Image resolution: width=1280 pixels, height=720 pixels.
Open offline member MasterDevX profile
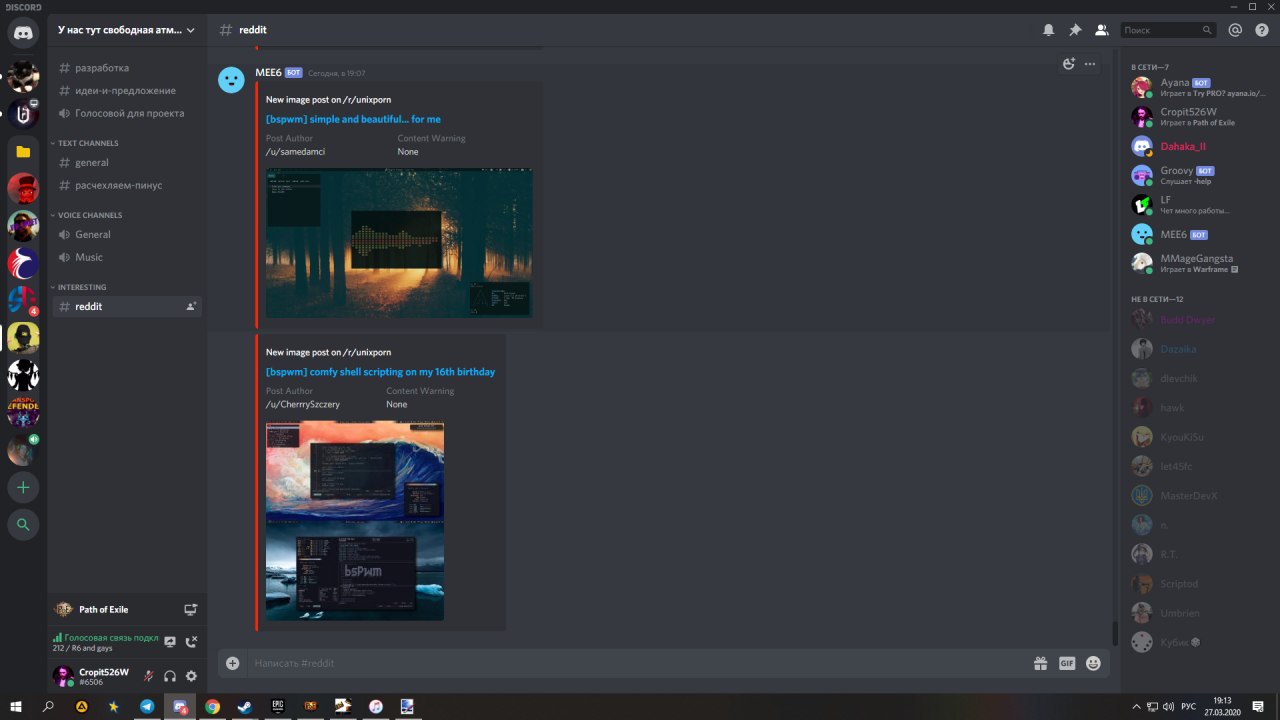pos(1197,495)
